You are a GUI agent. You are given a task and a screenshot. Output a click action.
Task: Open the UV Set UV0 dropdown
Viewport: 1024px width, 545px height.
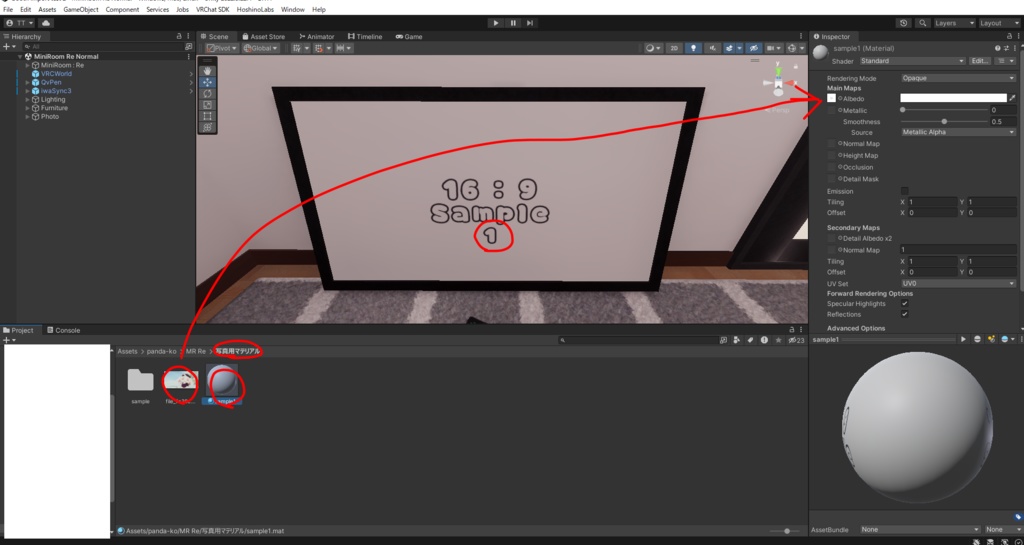pos(958,283)
